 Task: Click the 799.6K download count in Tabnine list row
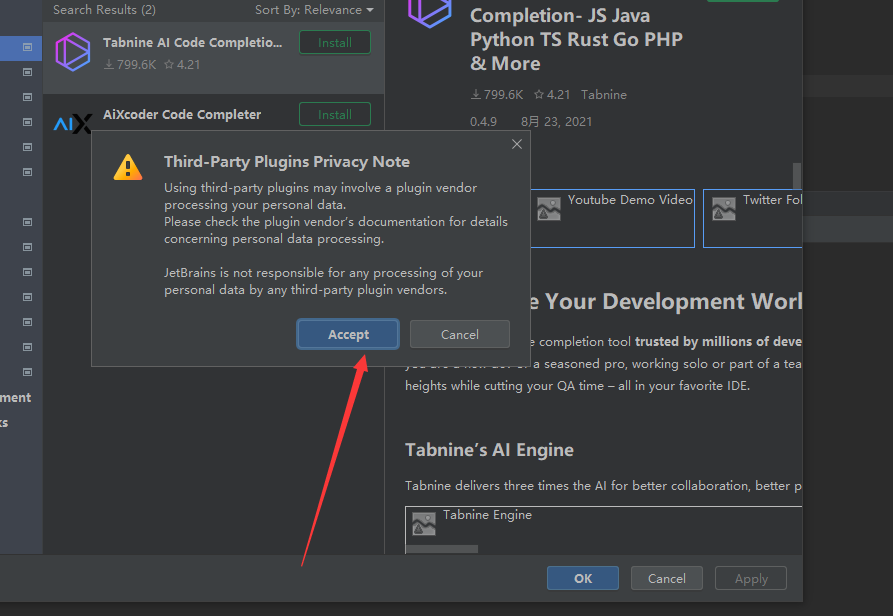(x=130, y=64)
